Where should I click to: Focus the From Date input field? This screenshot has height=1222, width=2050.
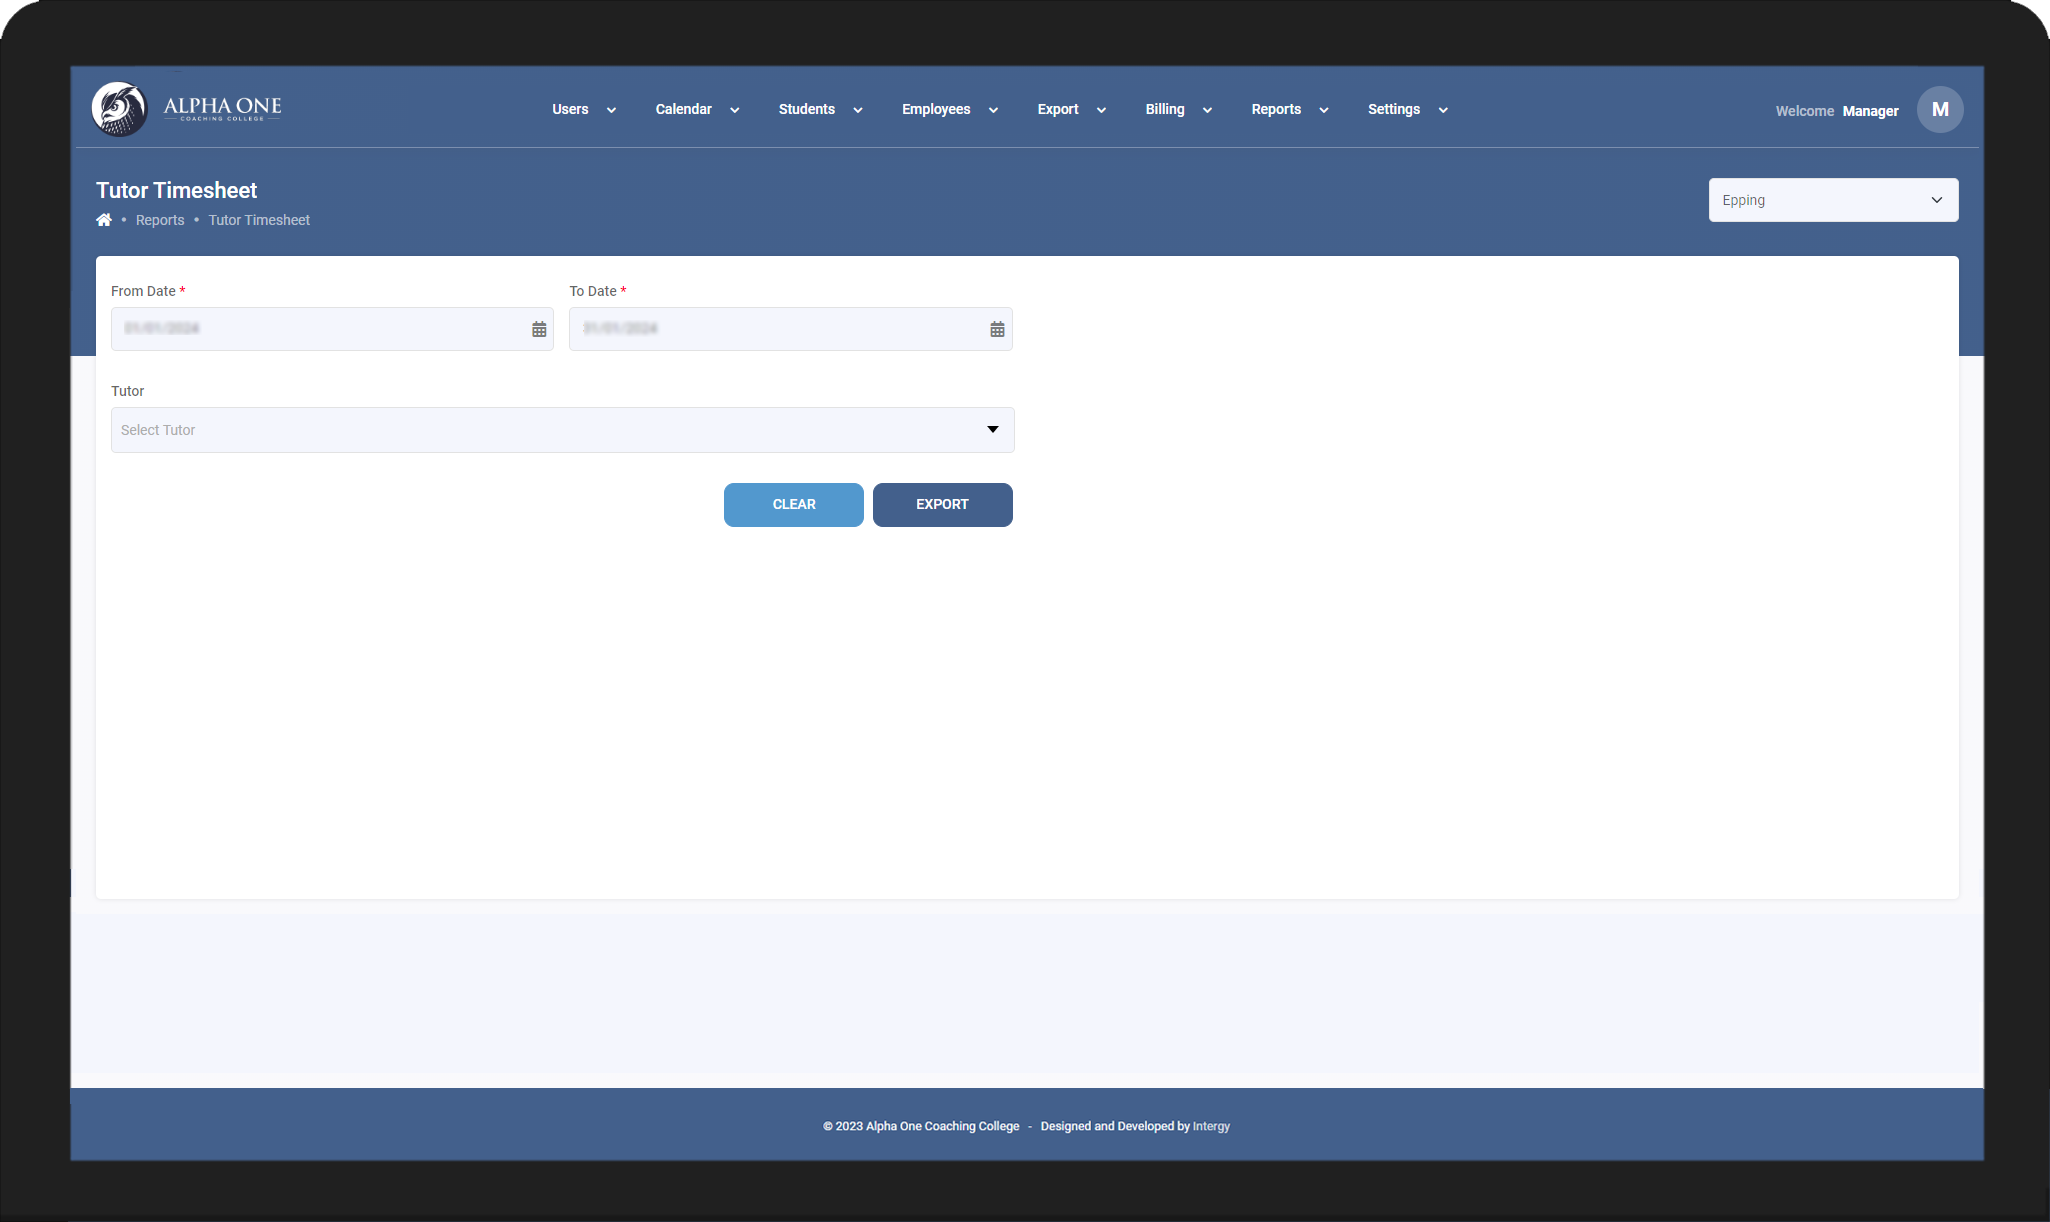click(x=332, y=329)
